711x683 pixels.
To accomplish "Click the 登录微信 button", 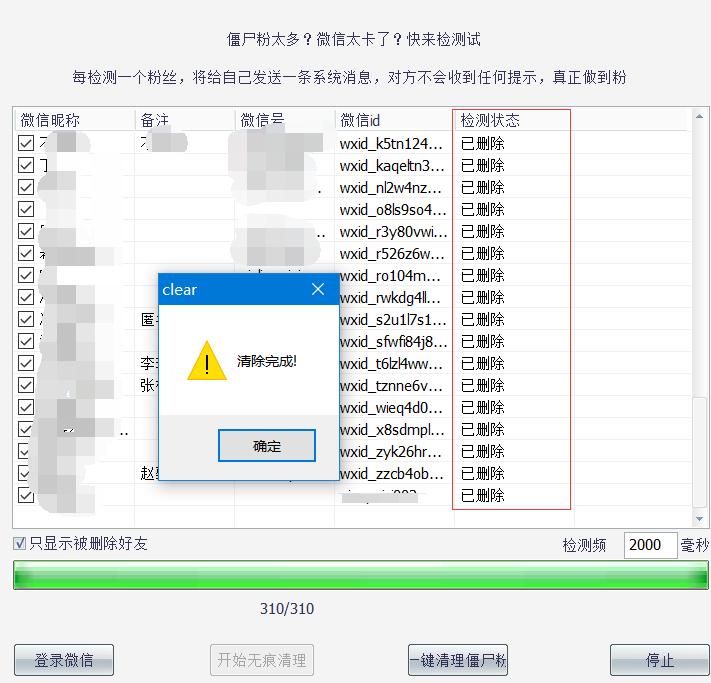I will [64, 660].
